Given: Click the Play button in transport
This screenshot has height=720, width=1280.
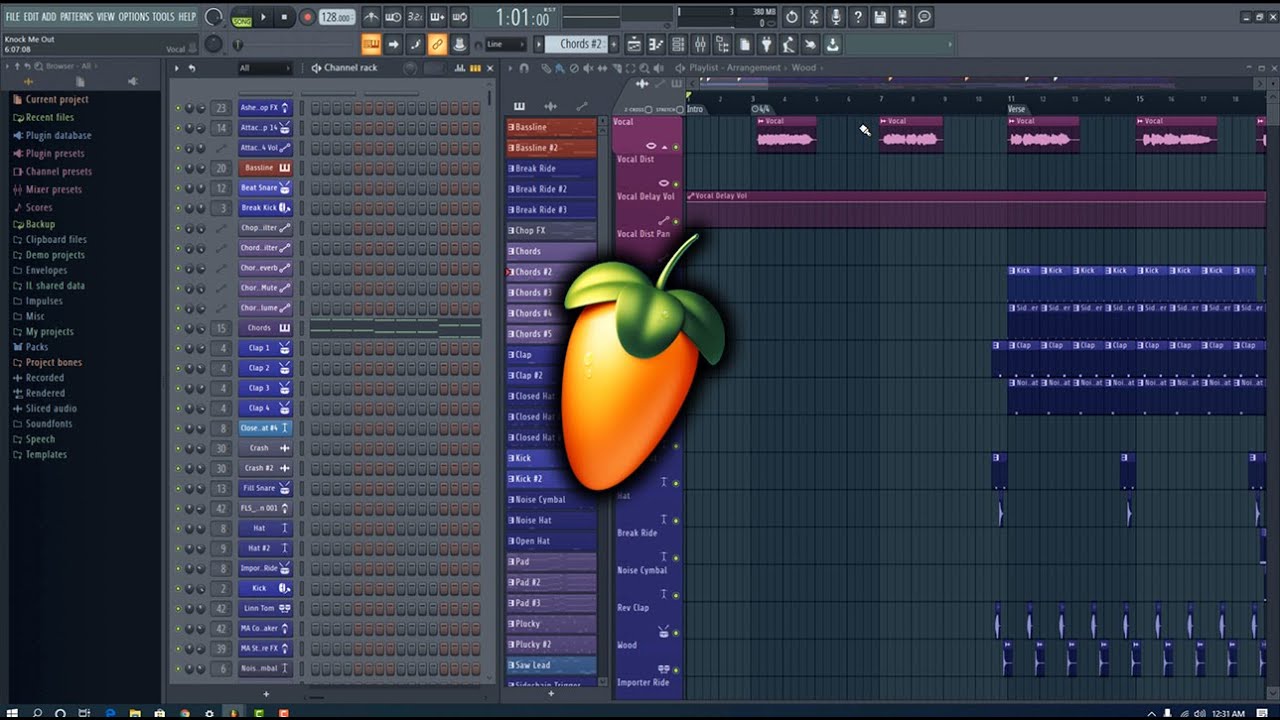Looking at the screenshot, I should (x=264, y=17).
